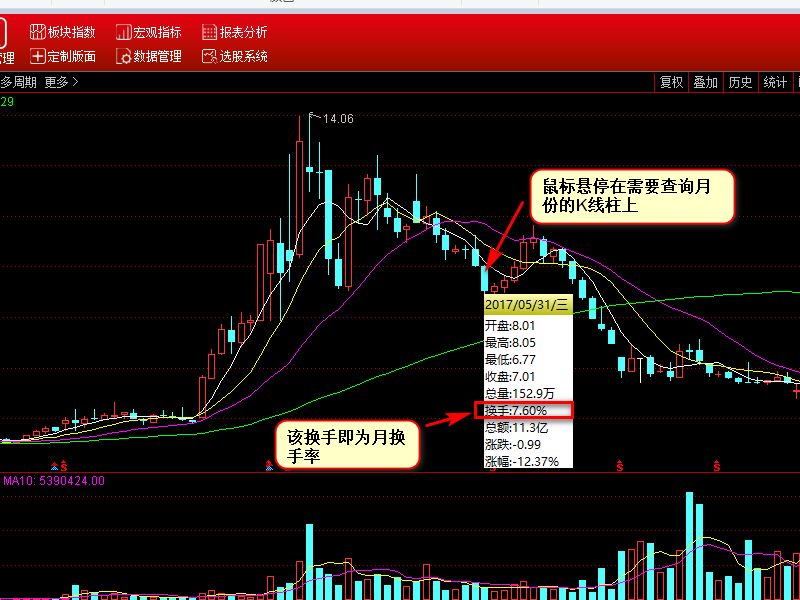Click the 涨跌:-0.99 change value

point(513,444)
